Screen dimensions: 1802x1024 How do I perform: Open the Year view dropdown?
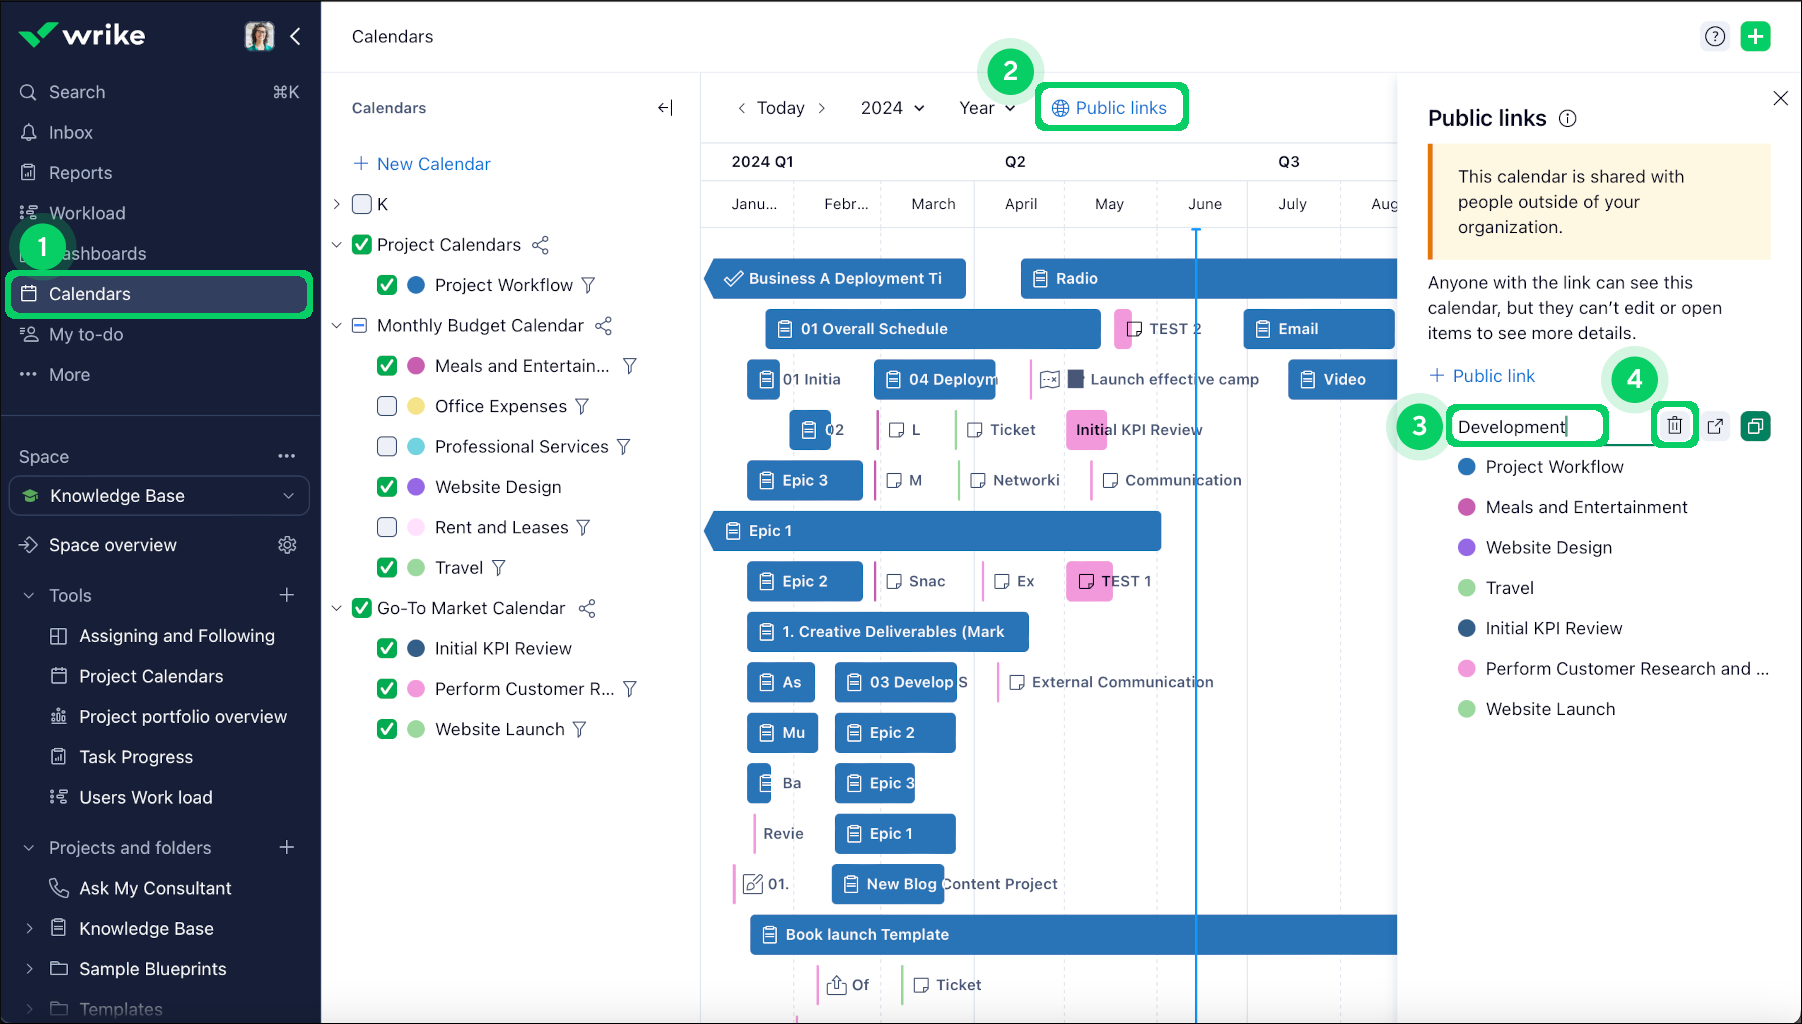pos(987,107)
